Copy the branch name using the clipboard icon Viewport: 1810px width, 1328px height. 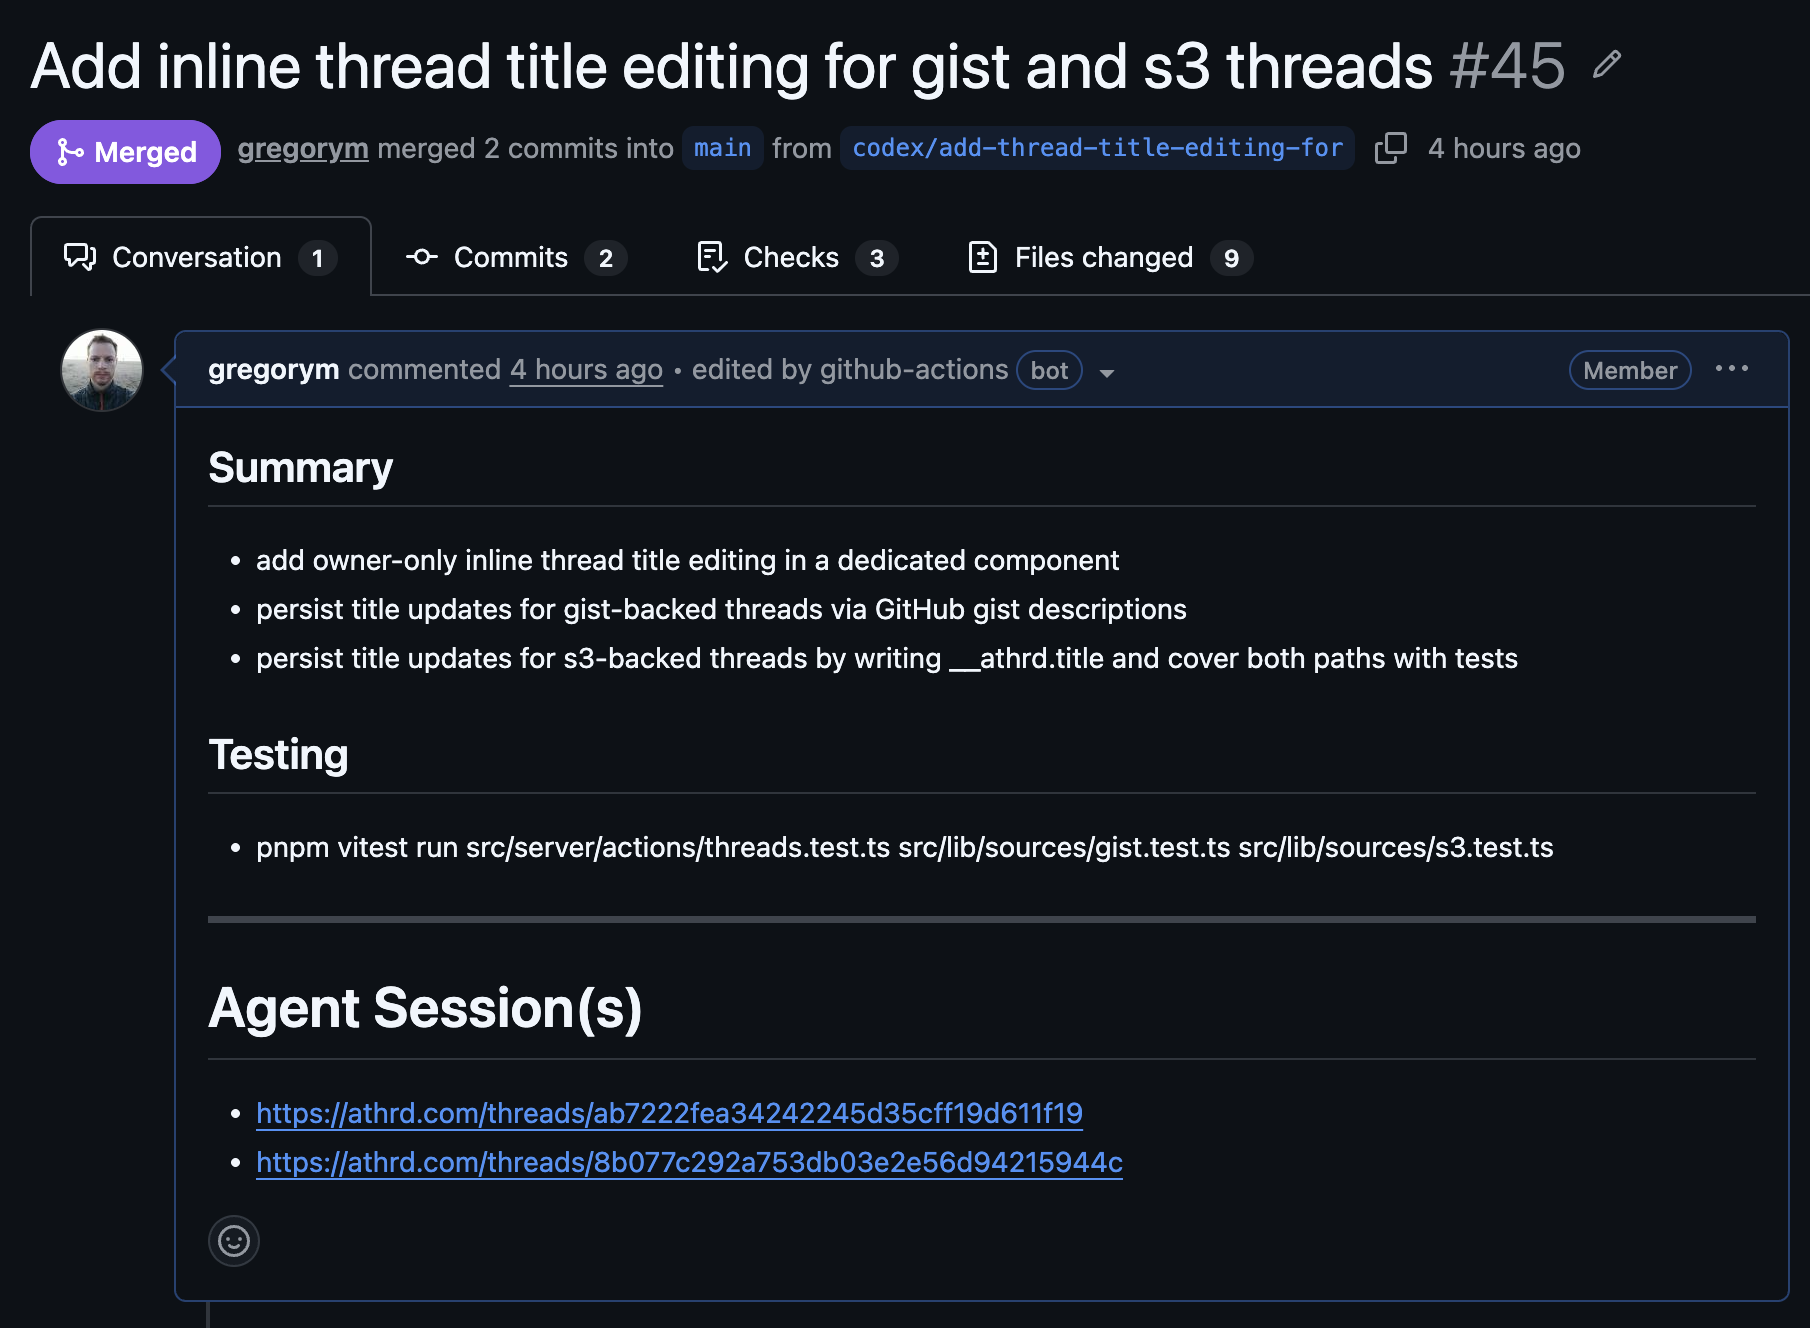1391,148
